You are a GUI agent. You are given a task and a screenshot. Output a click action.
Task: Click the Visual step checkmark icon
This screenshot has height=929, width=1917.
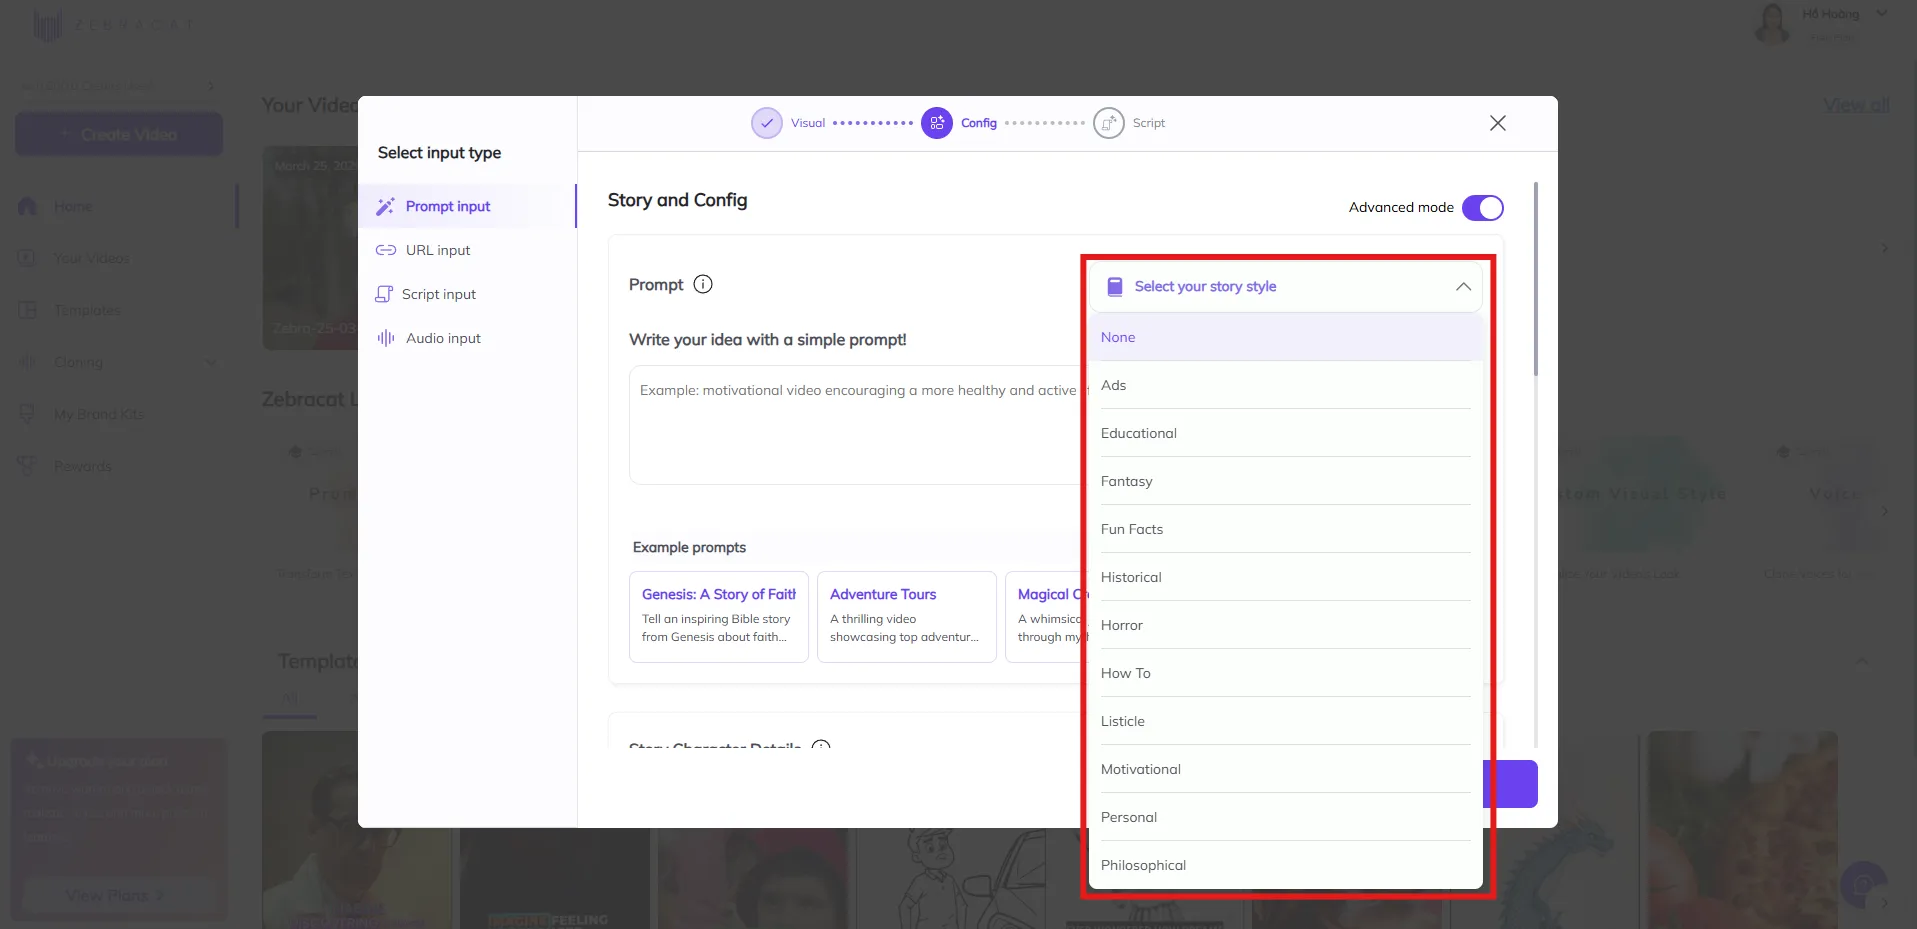(767, 123)
